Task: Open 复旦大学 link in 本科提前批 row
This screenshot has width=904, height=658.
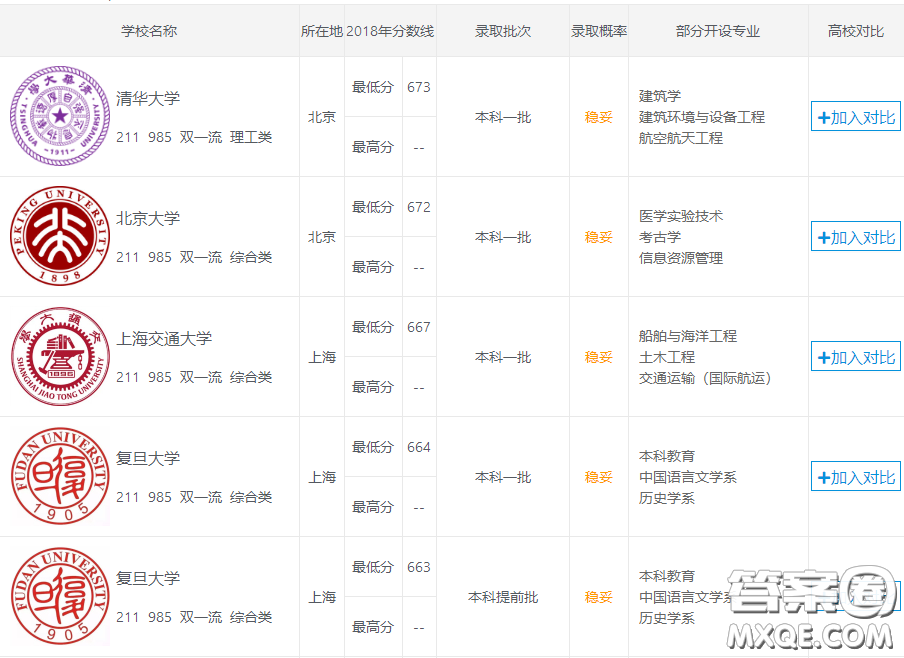Action: [148, 578]
